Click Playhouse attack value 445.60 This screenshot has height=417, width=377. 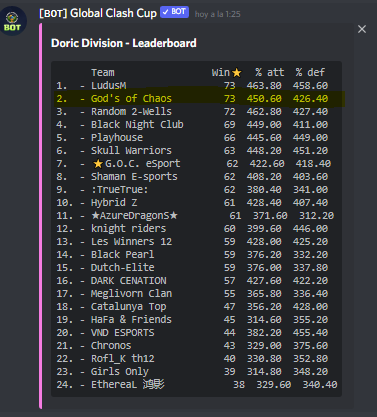(264, 137)
